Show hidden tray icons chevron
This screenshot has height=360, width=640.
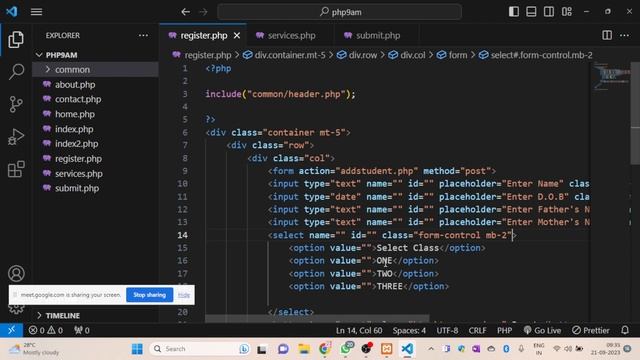pyautogui.click(x=431, y=349)
